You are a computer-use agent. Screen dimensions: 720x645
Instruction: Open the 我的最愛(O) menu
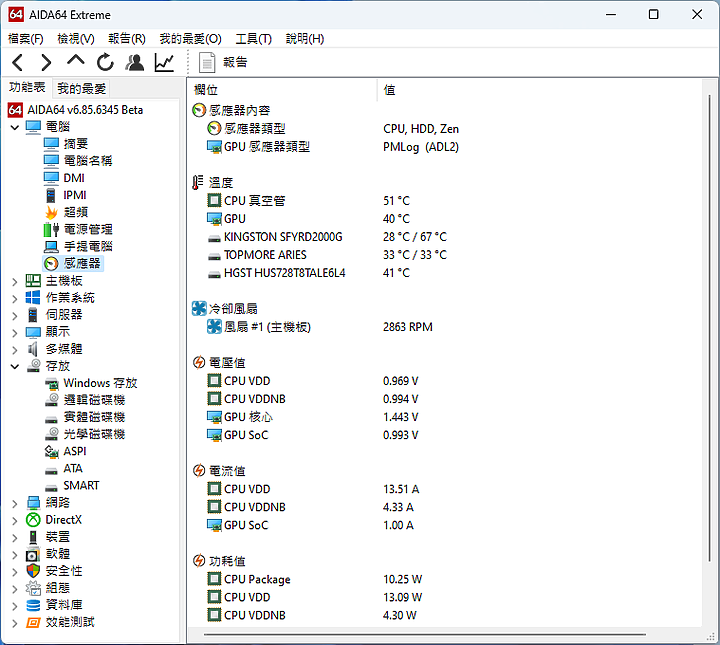pos(191,39)
